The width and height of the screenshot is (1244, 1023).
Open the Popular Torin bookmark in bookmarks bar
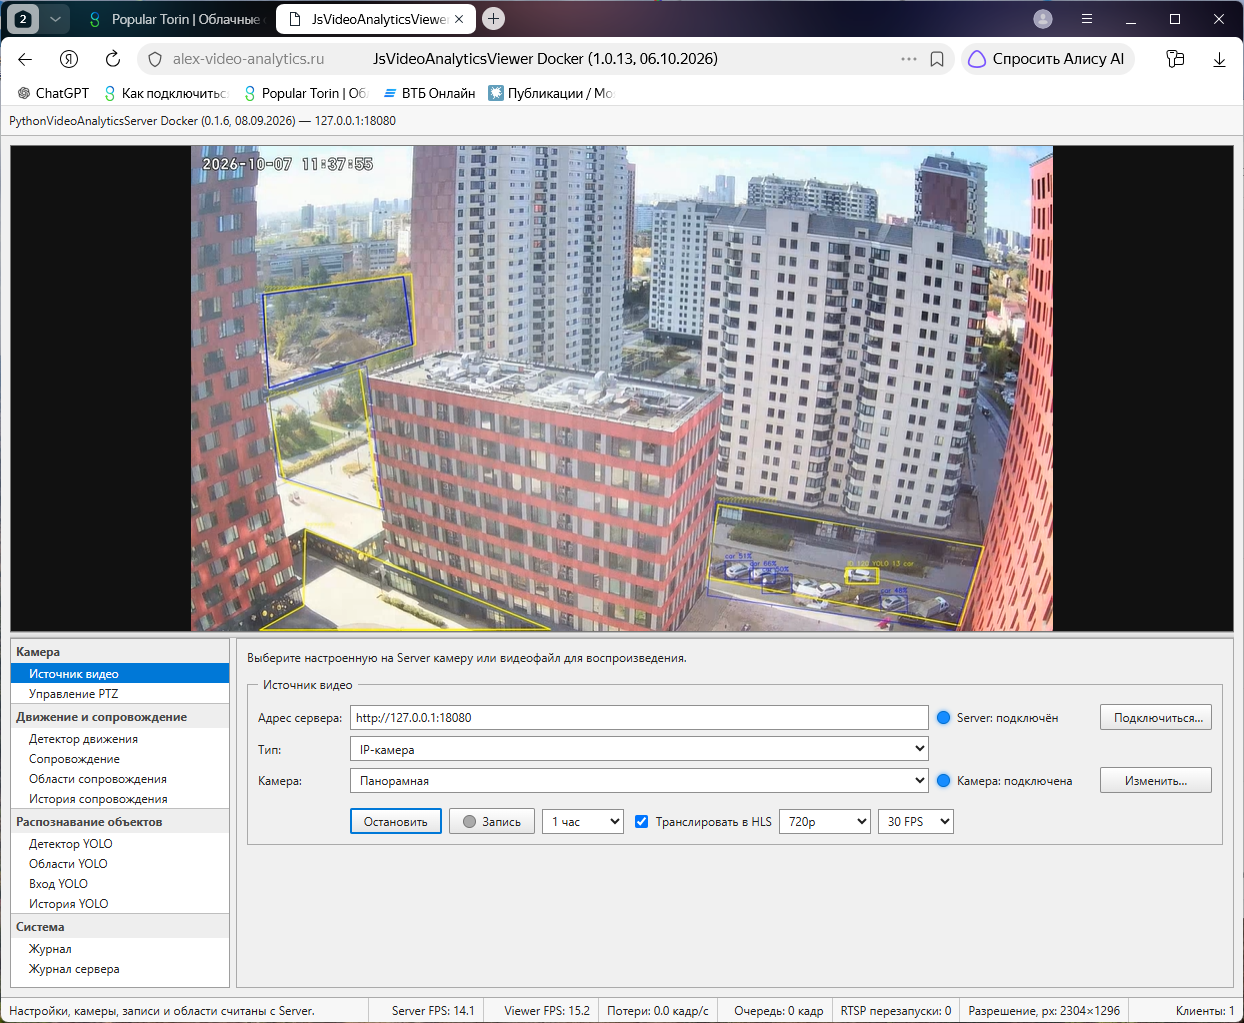pos(305,93)
